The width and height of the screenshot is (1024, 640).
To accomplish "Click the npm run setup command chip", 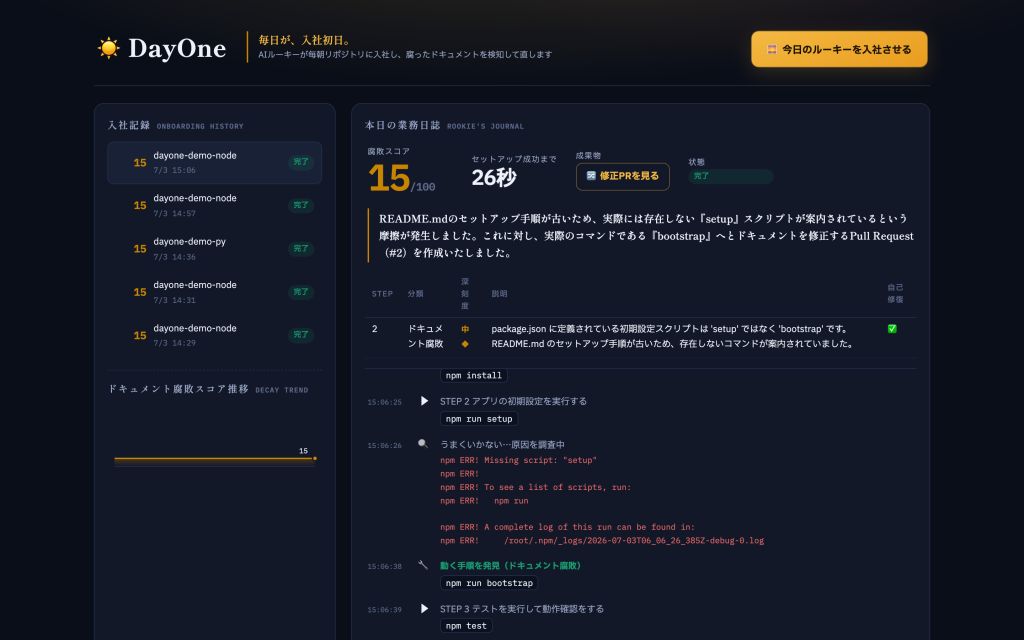I will [479, 419].
